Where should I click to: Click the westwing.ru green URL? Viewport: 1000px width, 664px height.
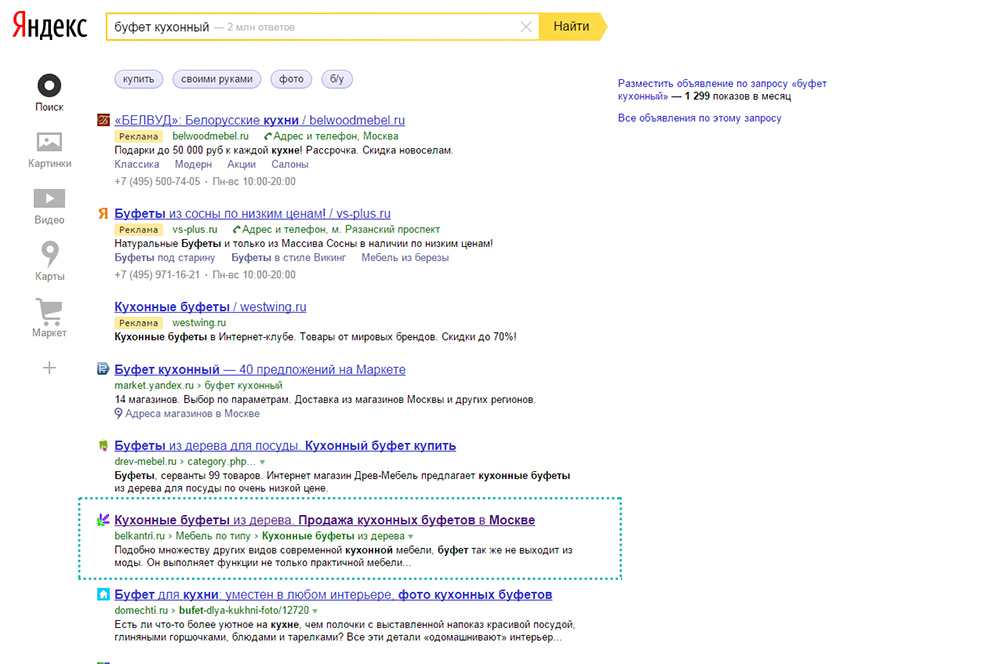tap(199, 323)
